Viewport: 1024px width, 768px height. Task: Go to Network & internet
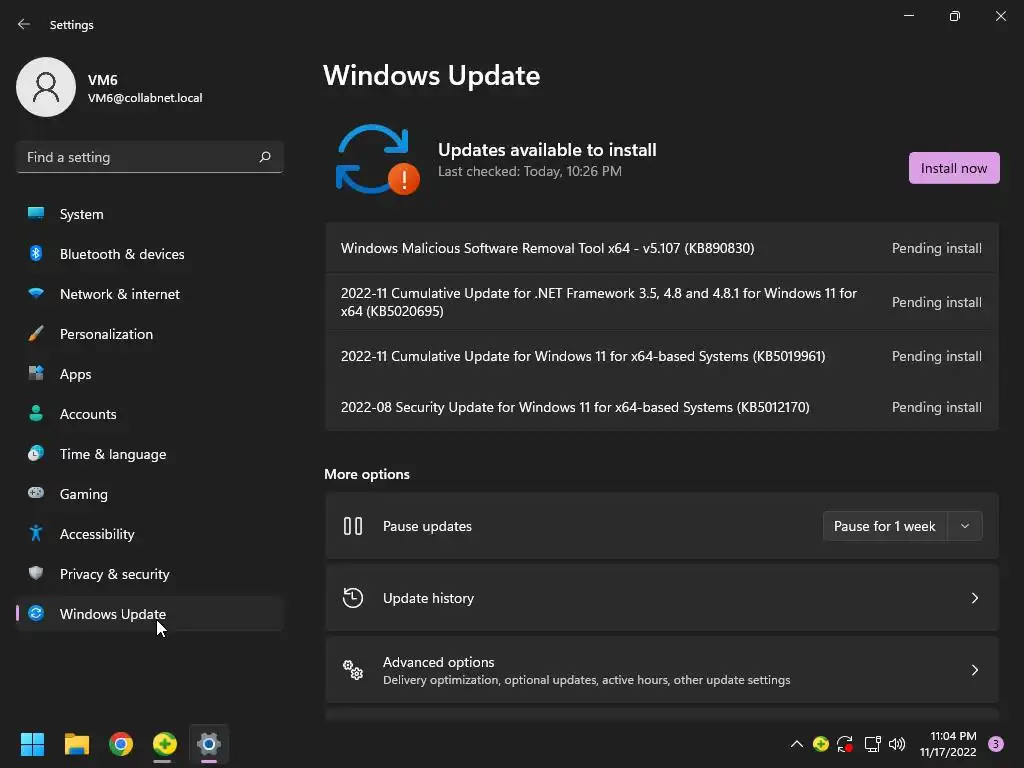tap(150, 294)
